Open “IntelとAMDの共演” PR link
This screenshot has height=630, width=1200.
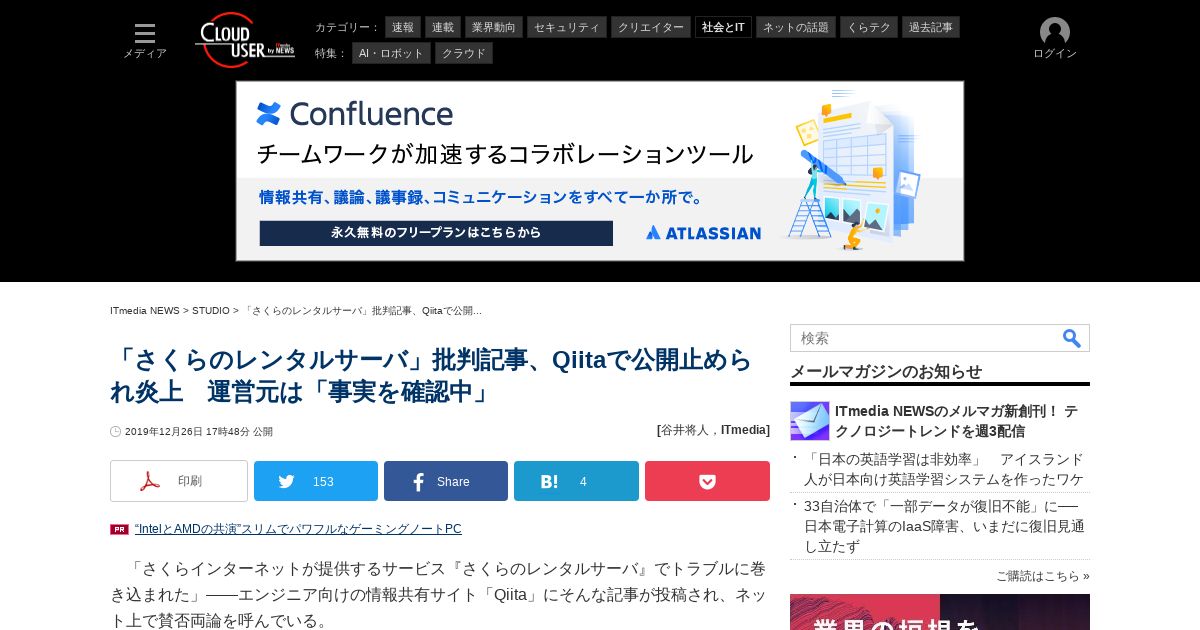coord(298,529)
